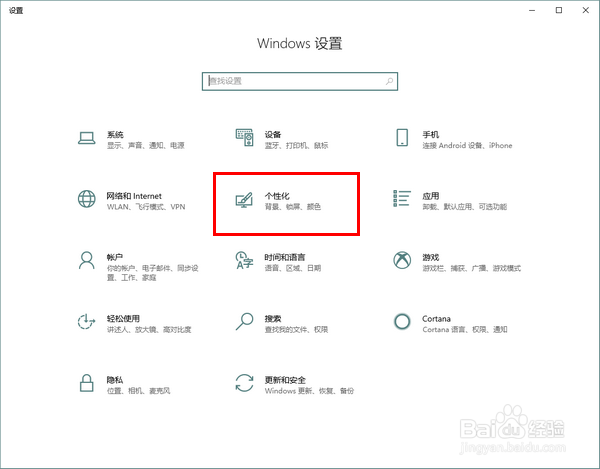Click the Personalization paintbrush icon
The image size is (600, 469).
[244, 200]
